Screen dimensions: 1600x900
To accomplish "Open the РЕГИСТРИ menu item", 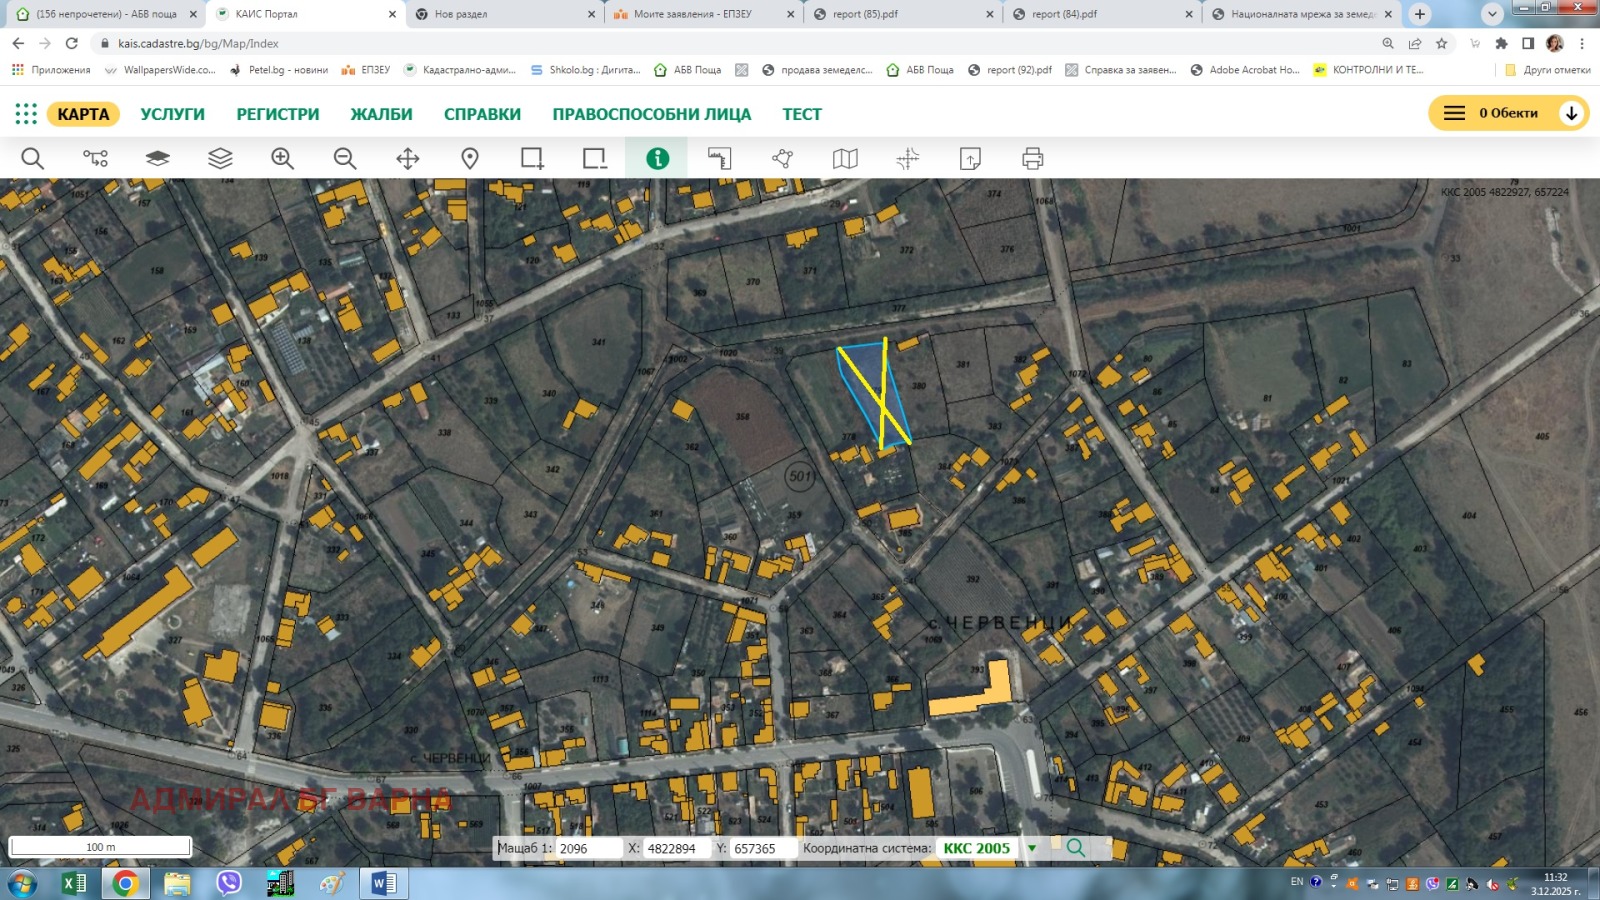I will click(277, 113).
